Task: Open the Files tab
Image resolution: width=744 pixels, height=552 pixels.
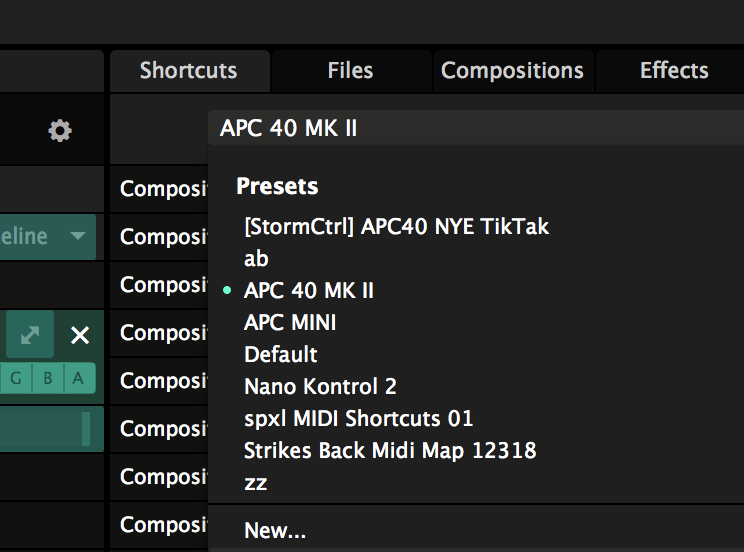Action: point(350,71)
